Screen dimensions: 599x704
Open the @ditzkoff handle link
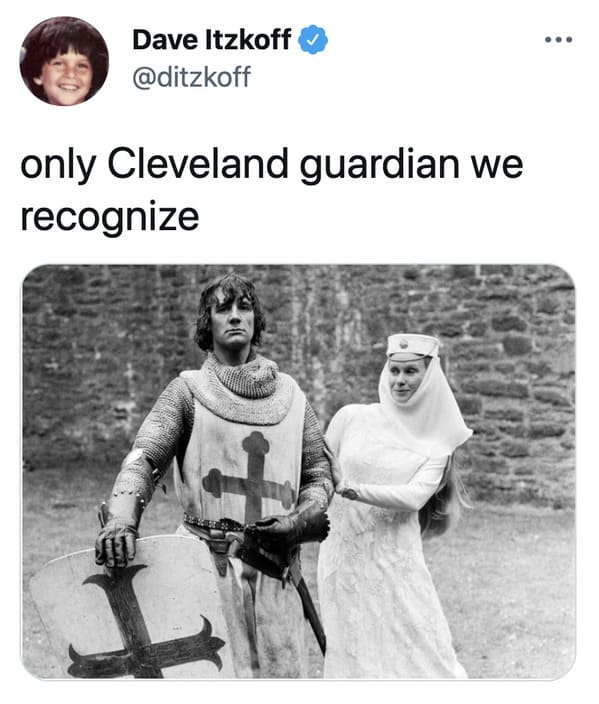pyautogui.click(x=191, y=77)
